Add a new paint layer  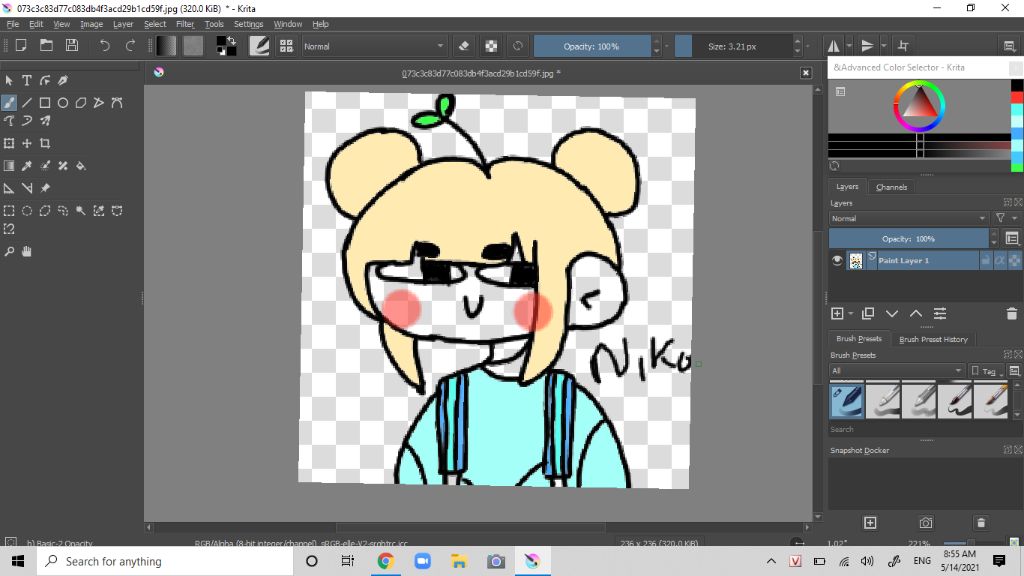coord(837,313)
